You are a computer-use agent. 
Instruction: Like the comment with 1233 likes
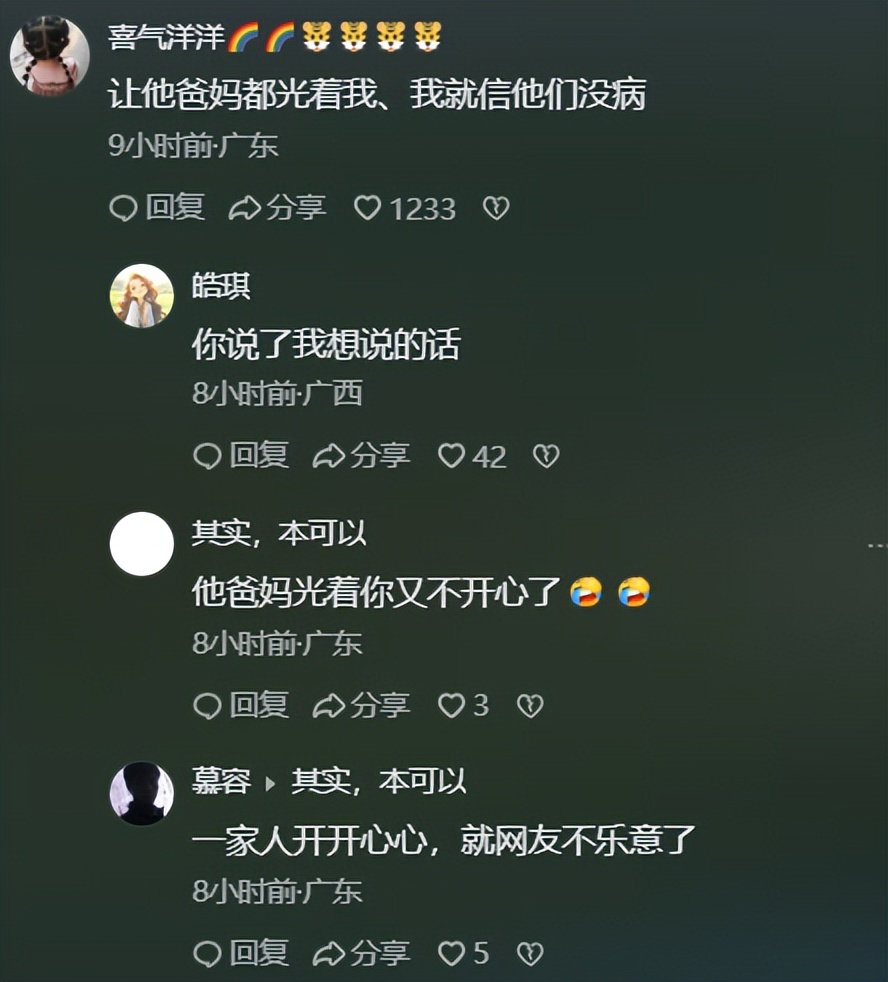(405, 208)
